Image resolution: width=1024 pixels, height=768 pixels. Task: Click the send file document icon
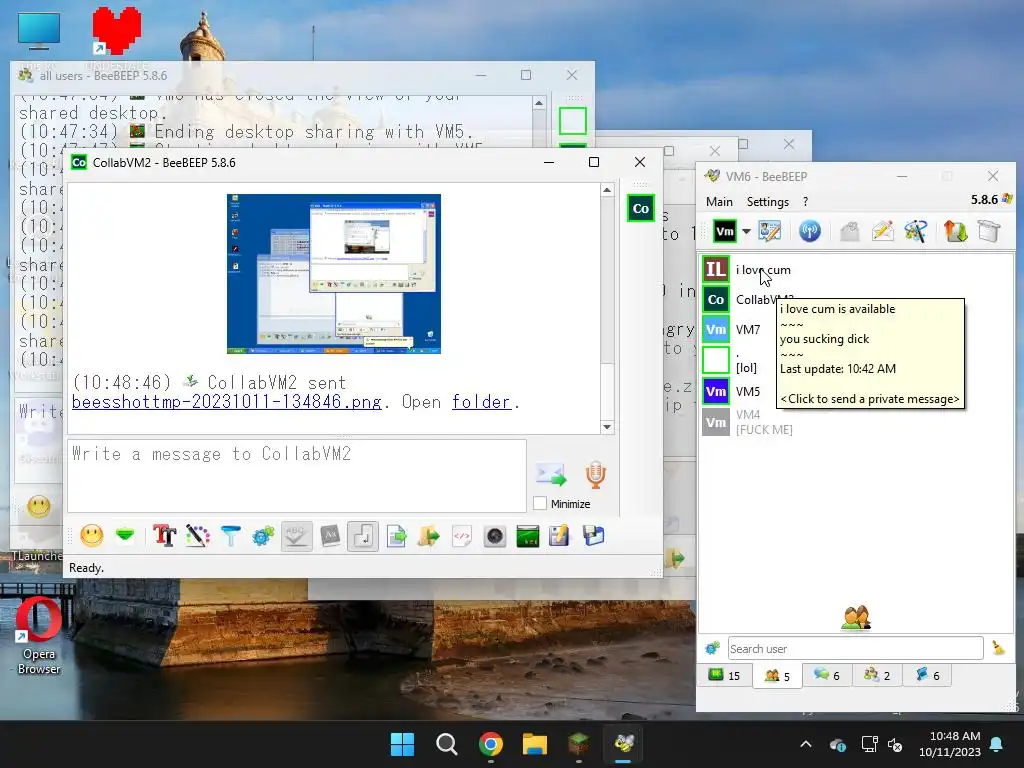pyautogui.click(x=396, y=536)
